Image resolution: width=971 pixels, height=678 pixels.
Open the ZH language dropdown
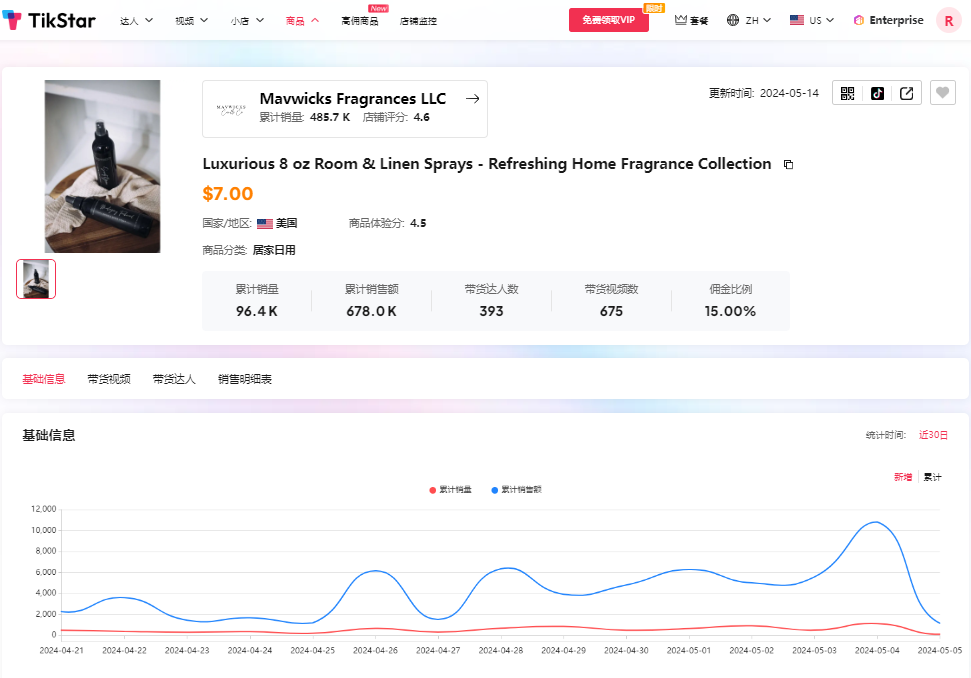pyautogui.click(x=758, y=20)
